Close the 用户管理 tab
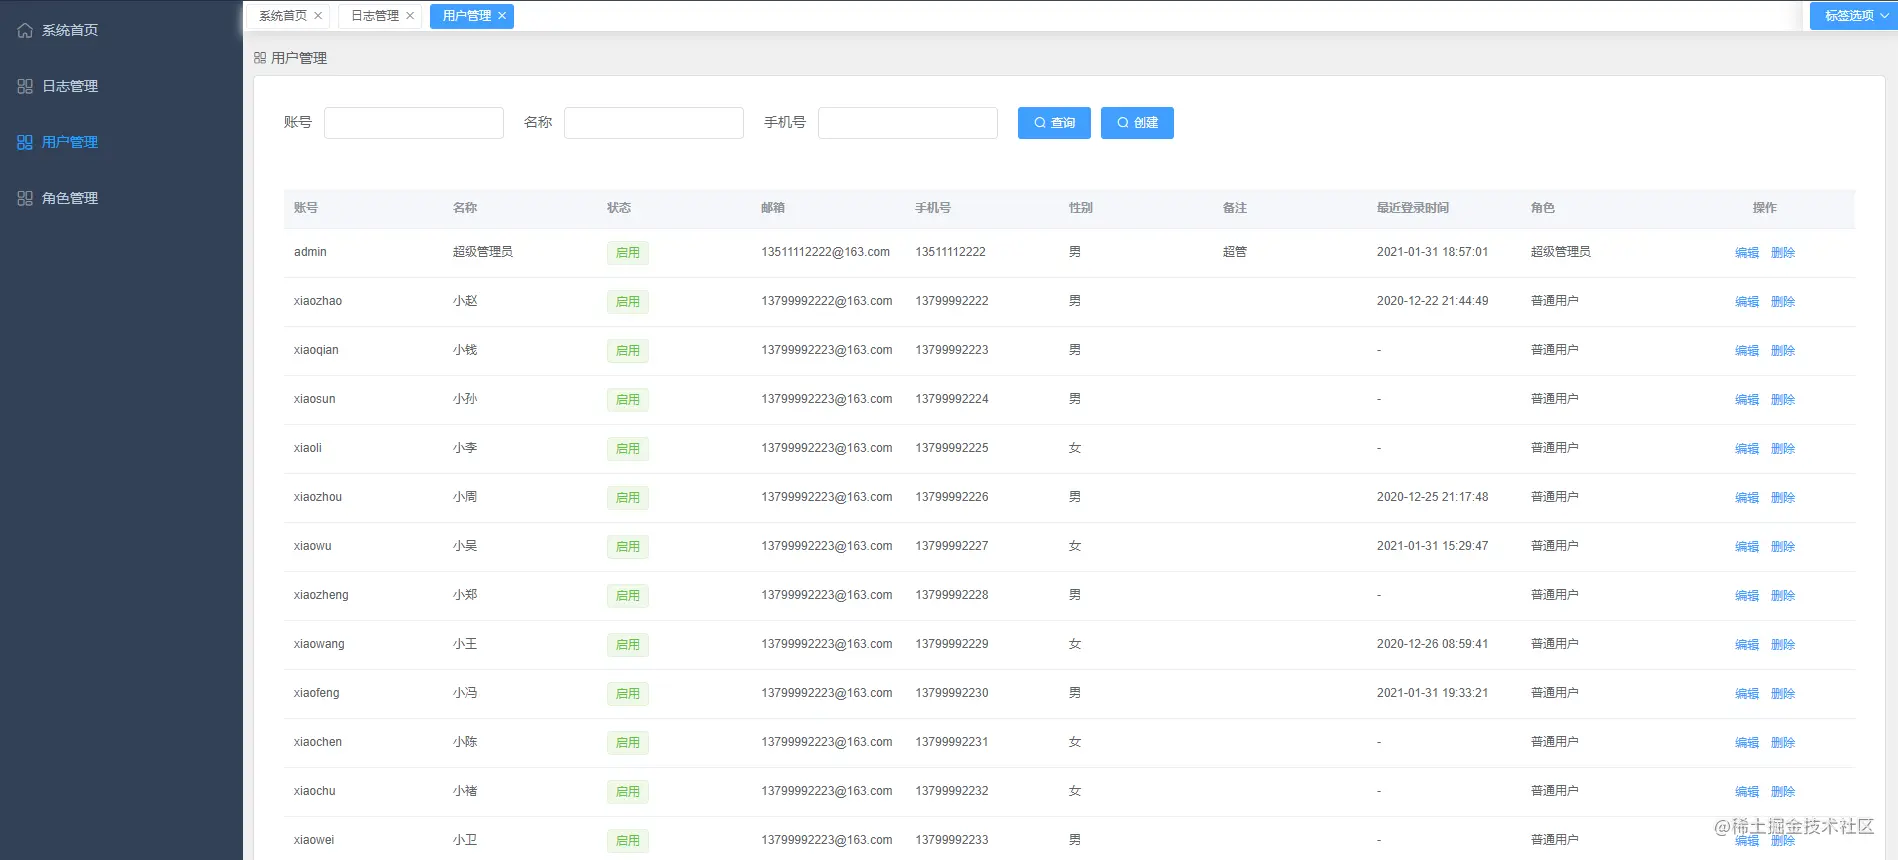Viewport: 1898px width, 860px height. [x=502, y=16]
